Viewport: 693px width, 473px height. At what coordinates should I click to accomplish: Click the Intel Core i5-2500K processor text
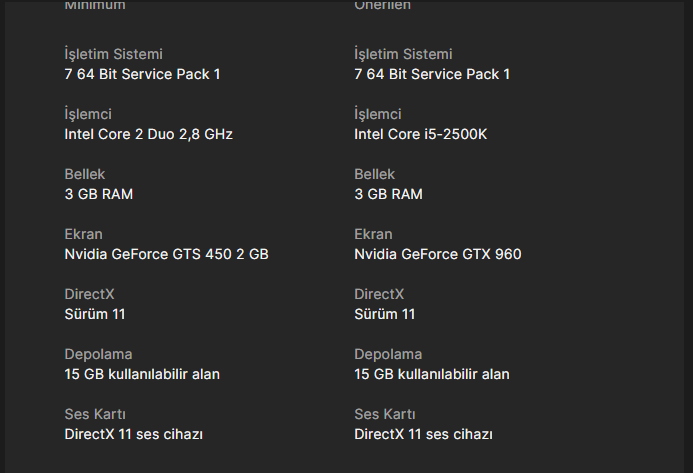click(420, 134)
